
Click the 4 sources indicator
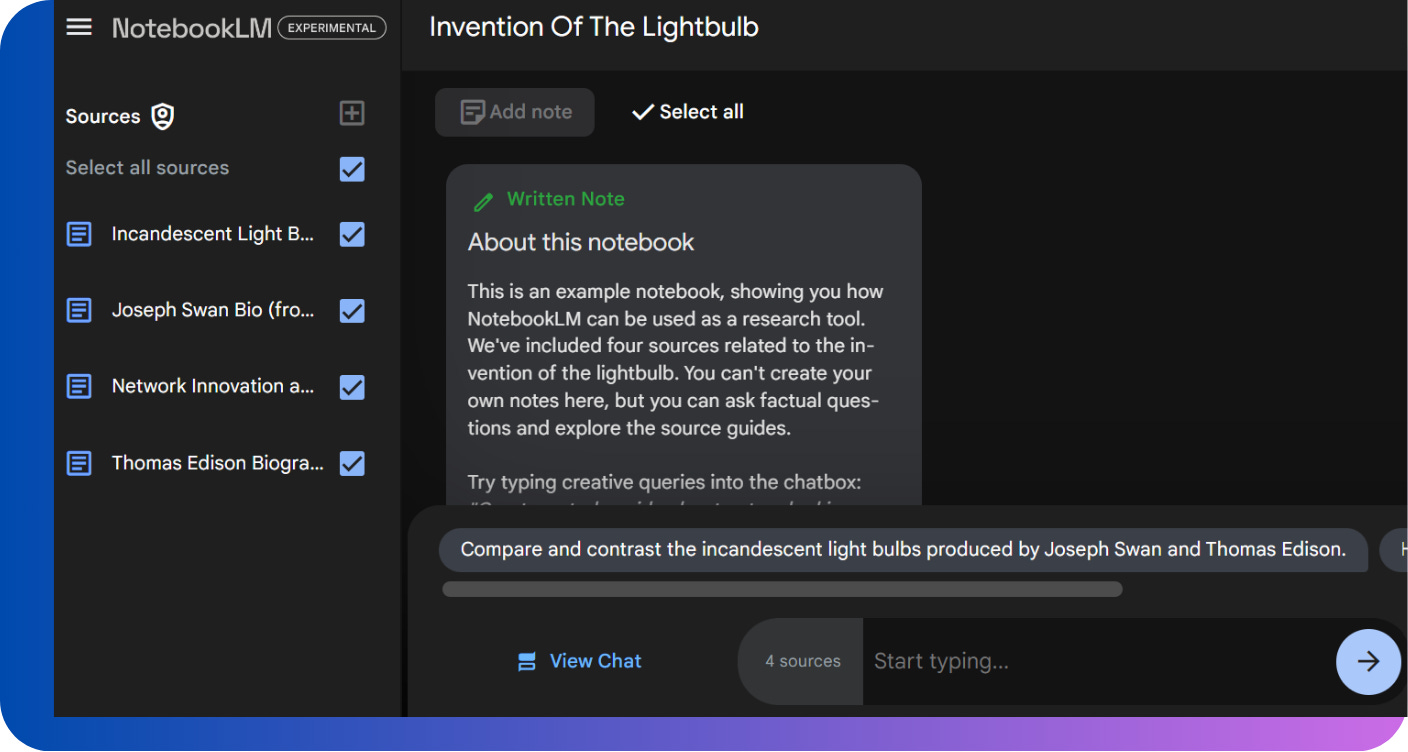click(802, 661)
